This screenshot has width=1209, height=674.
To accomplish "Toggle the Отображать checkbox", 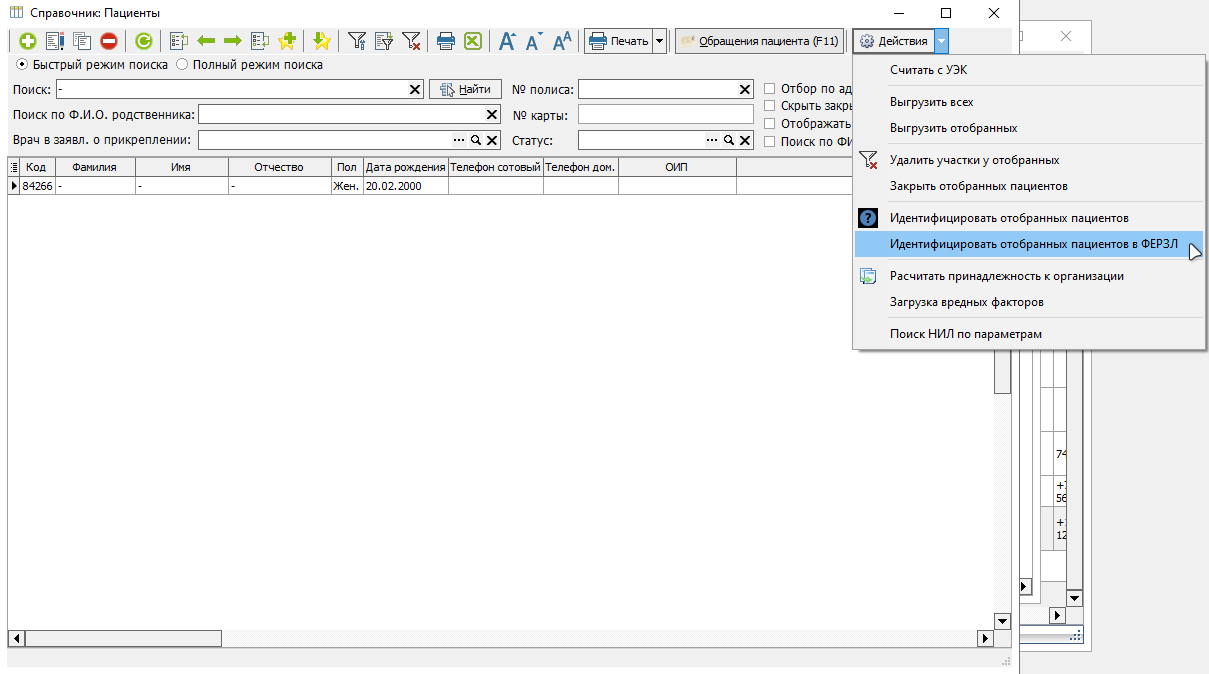I will pos(770,124).
